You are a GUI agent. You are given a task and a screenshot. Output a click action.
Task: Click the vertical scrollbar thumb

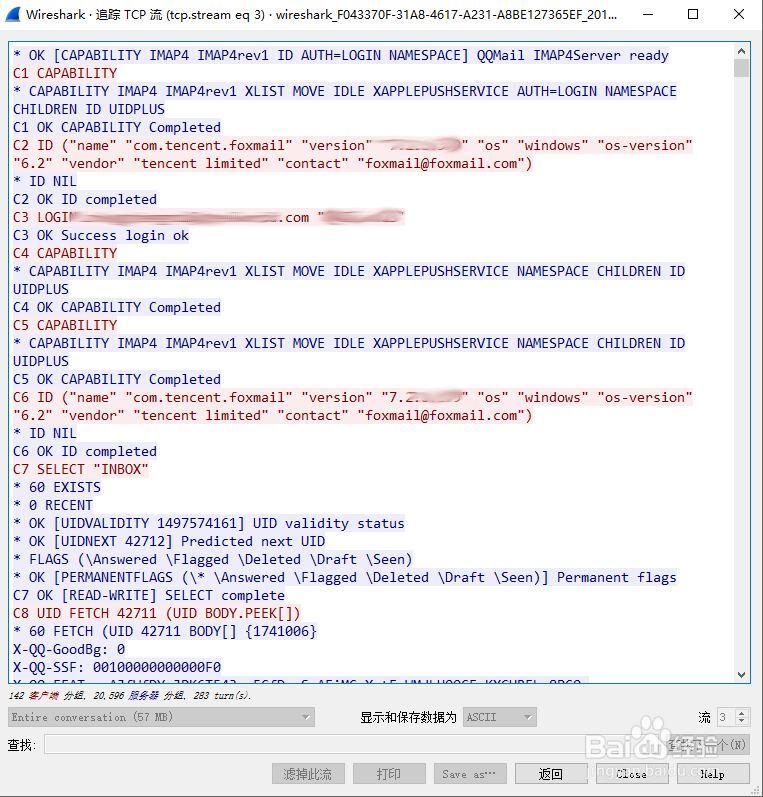(741, 68)
